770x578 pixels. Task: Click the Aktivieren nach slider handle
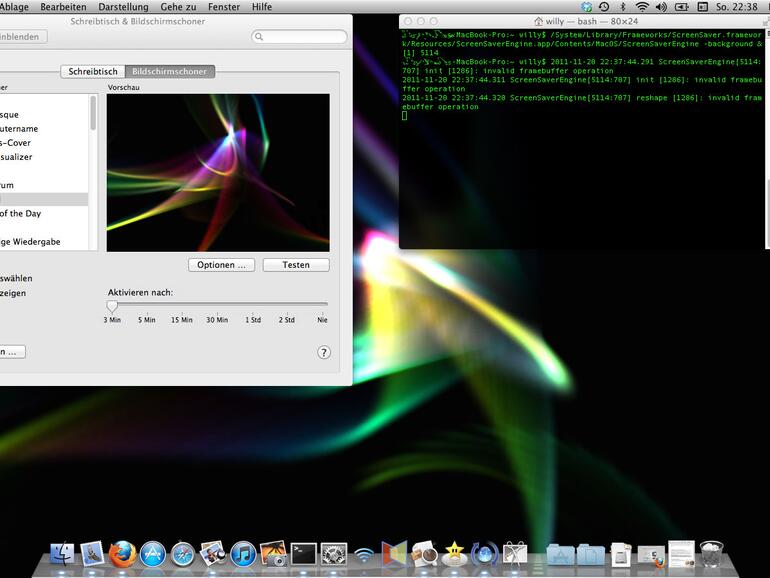pos(112,305)
